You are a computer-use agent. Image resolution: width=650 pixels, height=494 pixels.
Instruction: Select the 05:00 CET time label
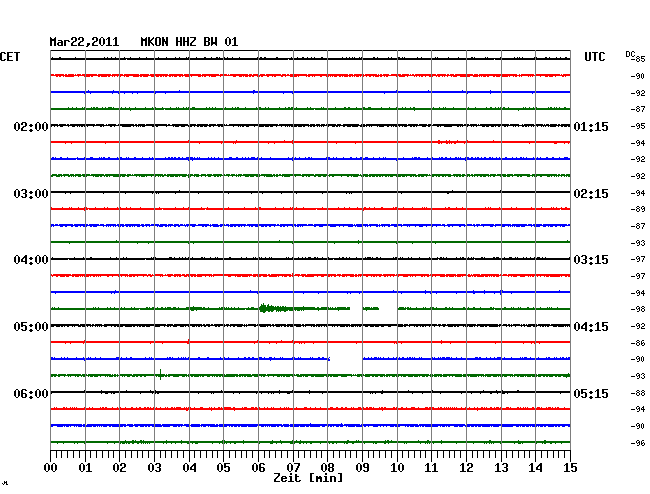(31, 327)
